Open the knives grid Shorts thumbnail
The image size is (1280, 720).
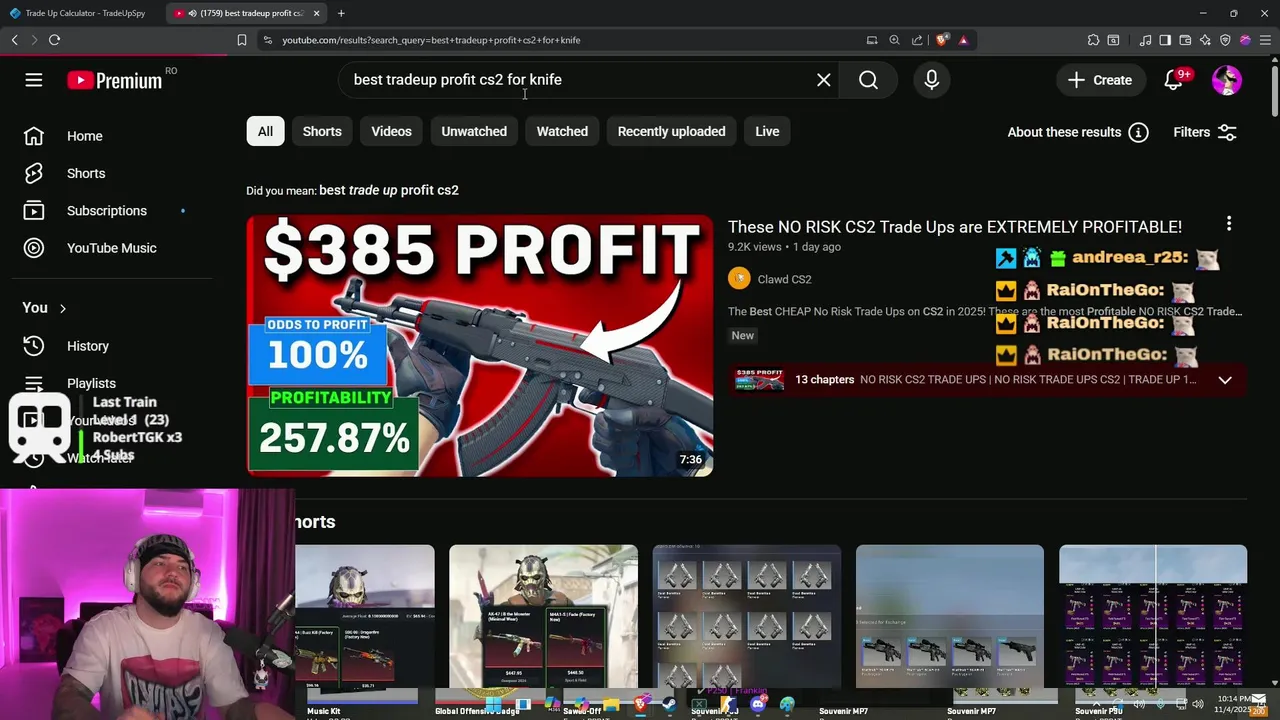pos(746,616)
